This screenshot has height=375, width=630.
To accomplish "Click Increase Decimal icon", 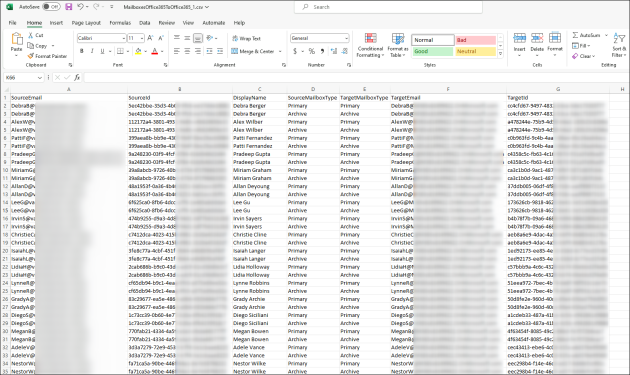I will tap(334, 51).
